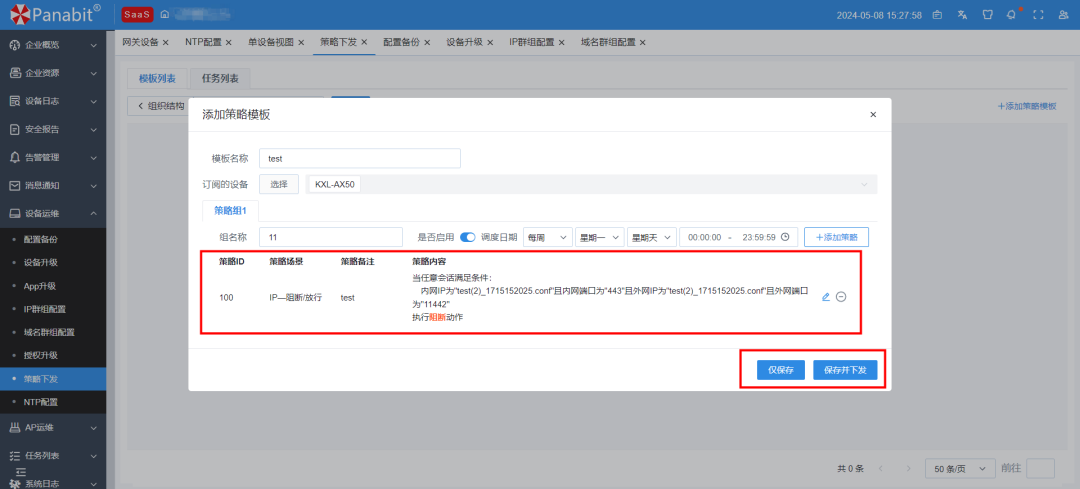The height and width of the screenshot is (489, 1080).
Task: Remove policy 100 with minus icon
Action: (x=841, y=297)
